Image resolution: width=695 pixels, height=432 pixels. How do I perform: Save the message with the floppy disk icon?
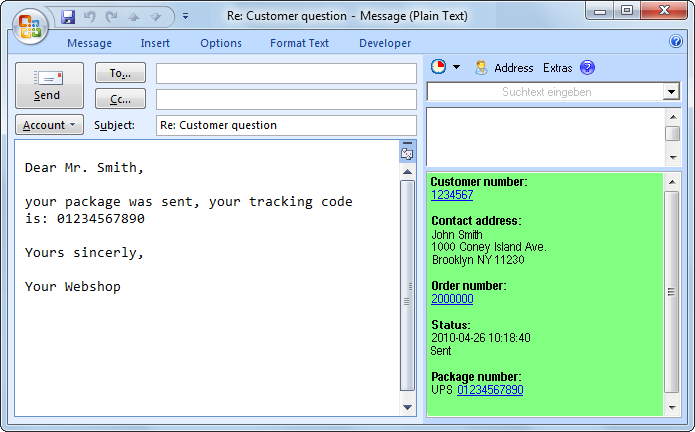tap(68, 17)
